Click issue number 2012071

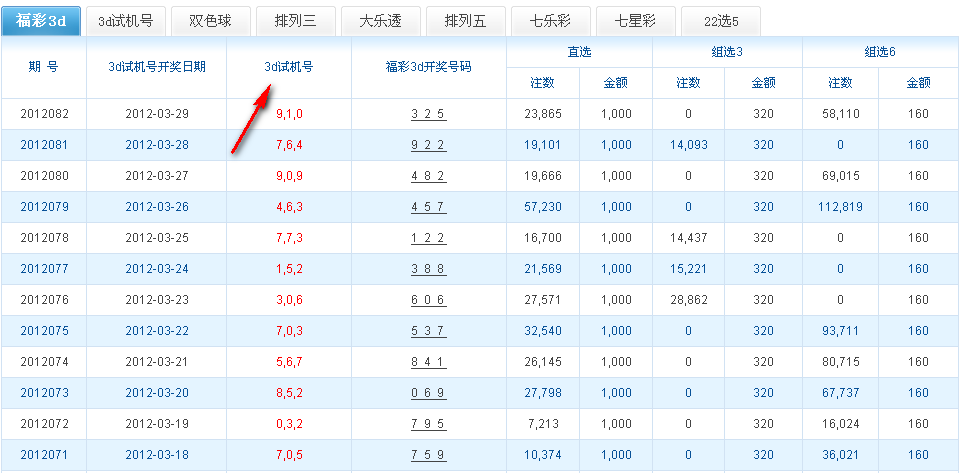[44, 455]
